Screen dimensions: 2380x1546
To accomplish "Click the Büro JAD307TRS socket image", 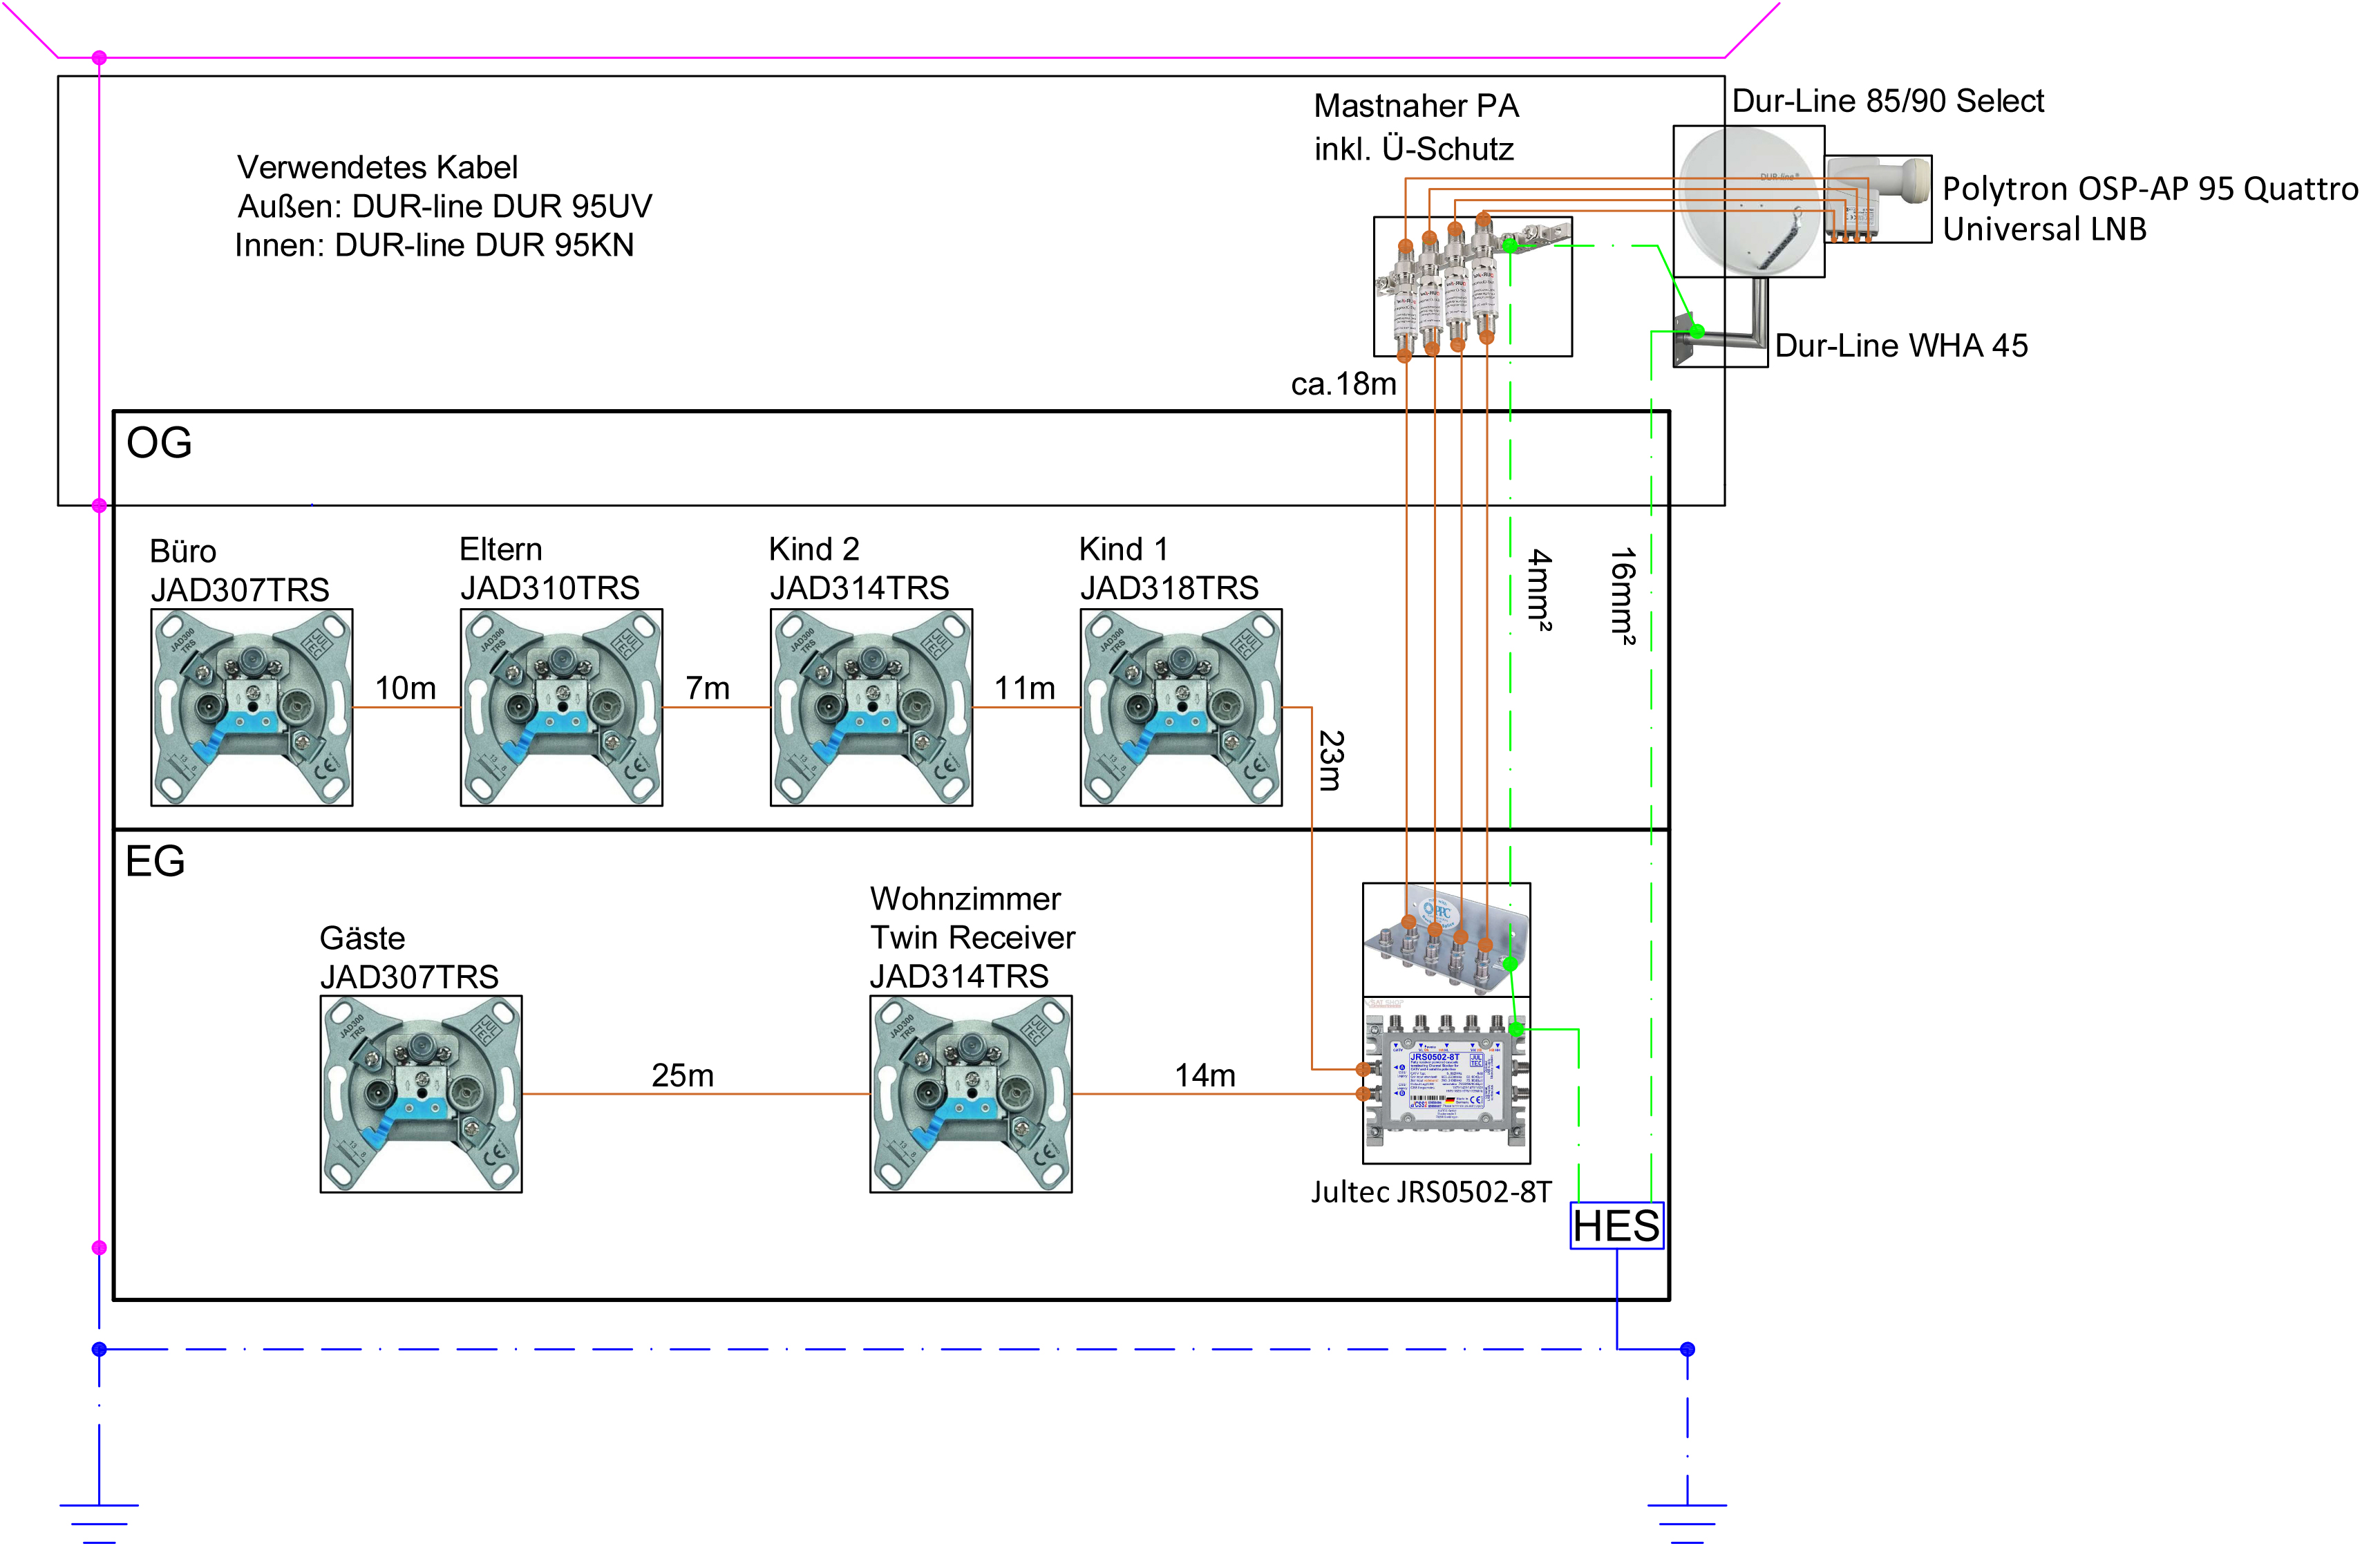I will click(x=251, y=707).
